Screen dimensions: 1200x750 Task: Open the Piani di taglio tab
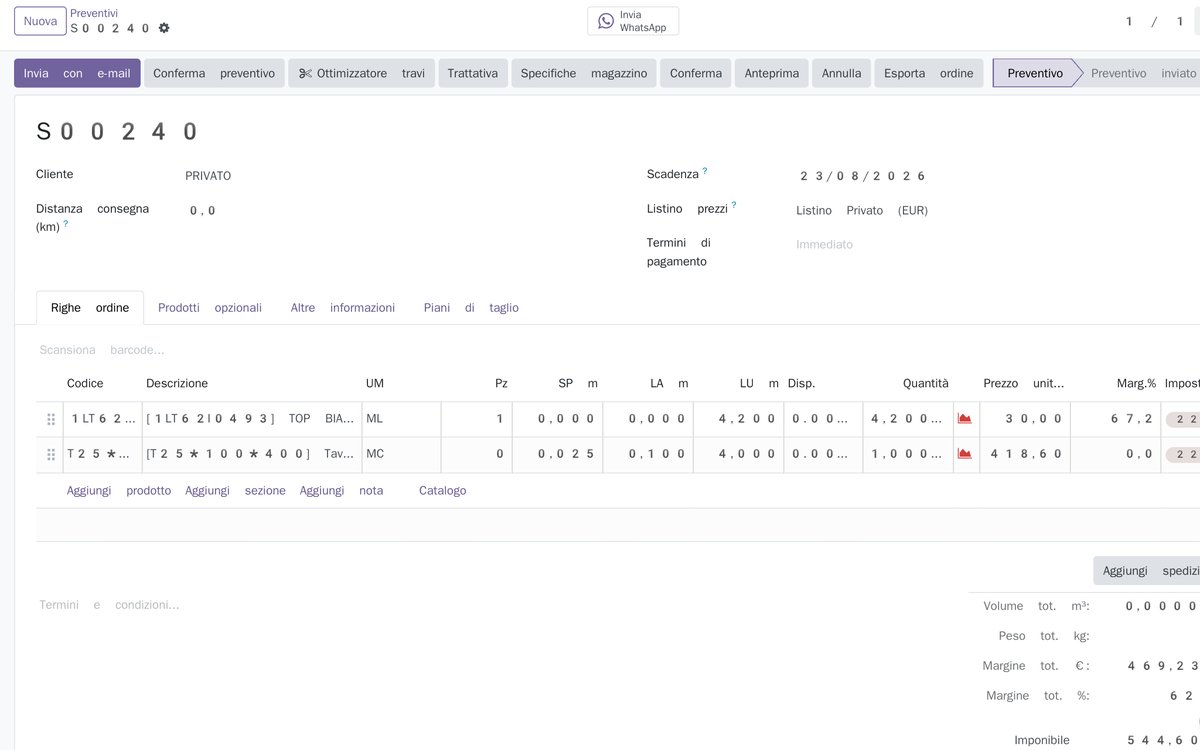point(471,308)
